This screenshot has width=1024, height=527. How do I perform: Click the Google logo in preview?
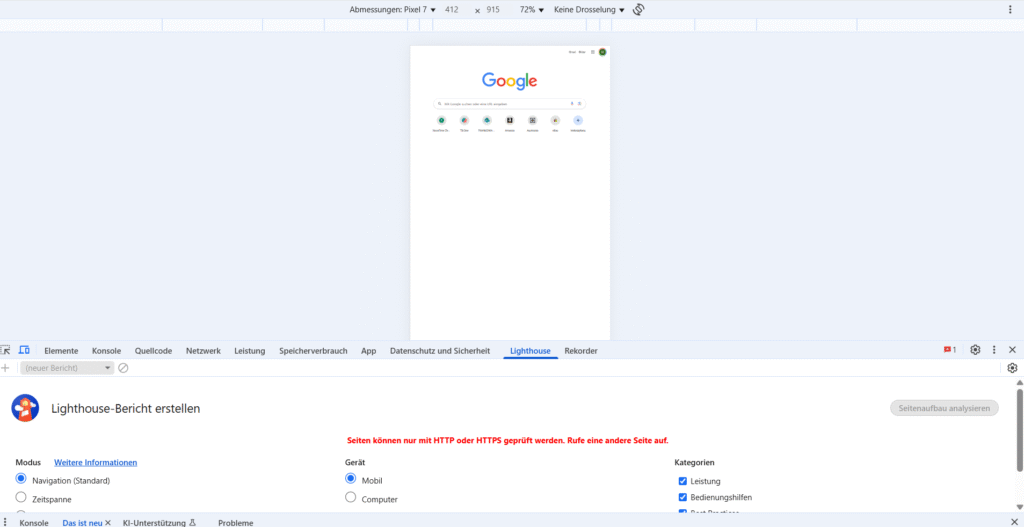[509, 80]
